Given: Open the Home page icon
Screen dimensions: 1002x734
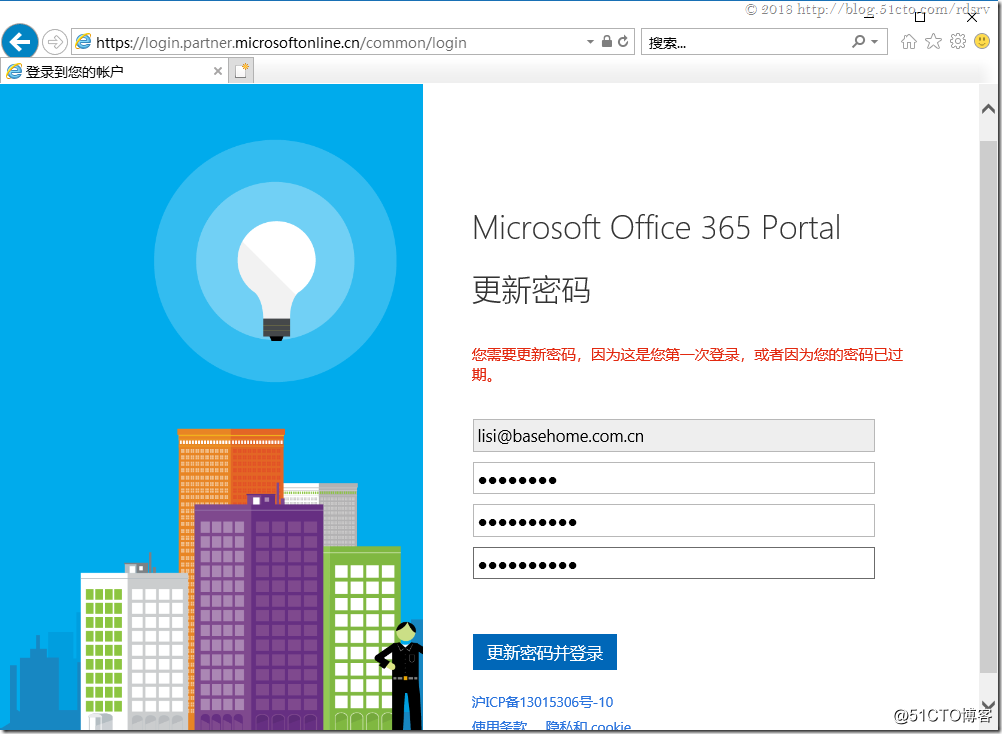Looking at the screenshot, I should [x=908, y=42].
